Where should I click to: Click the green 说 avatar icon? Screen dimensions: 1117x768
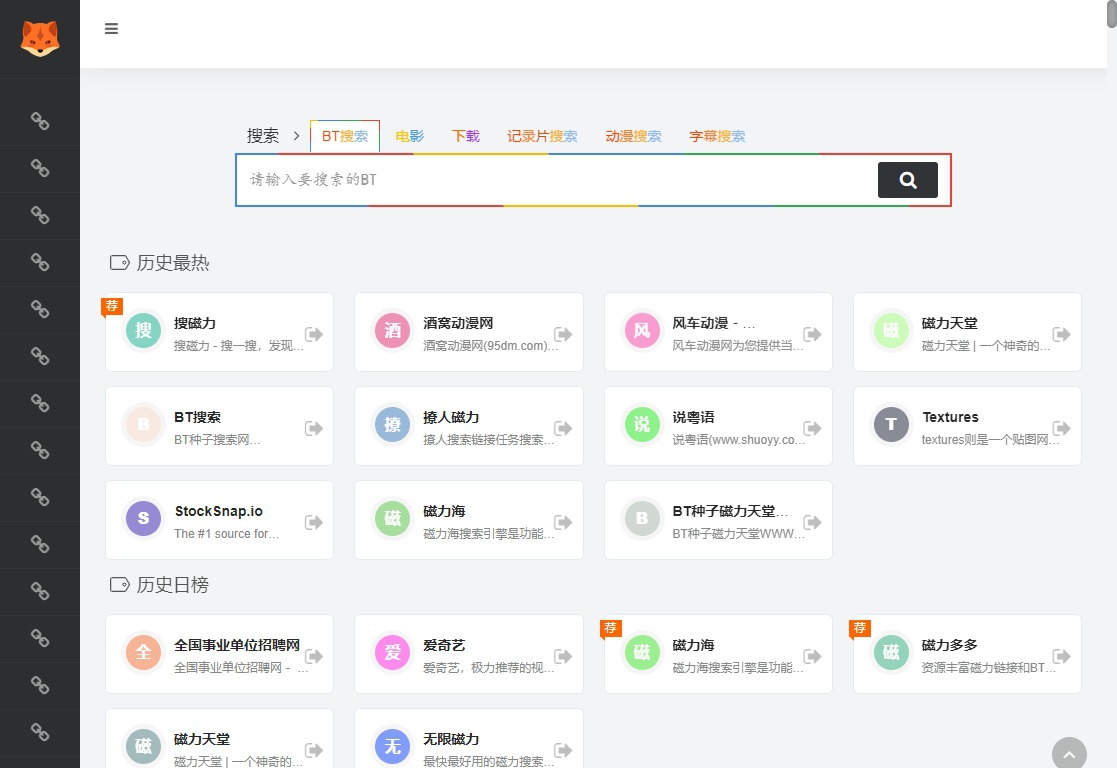tap(642, 425)
